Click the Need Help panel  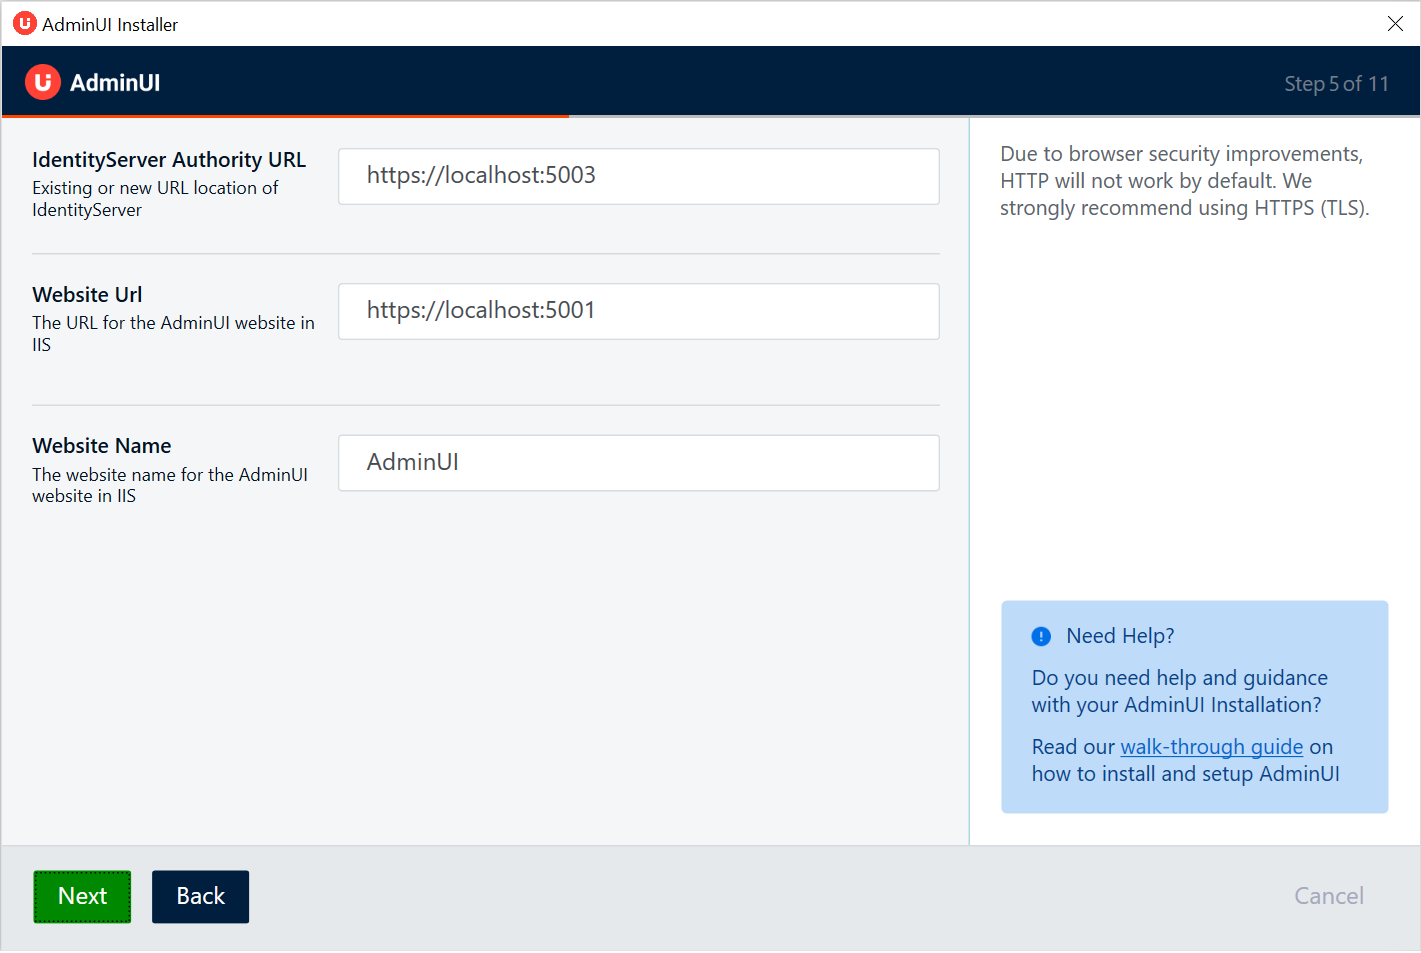tap(1194, 706)
